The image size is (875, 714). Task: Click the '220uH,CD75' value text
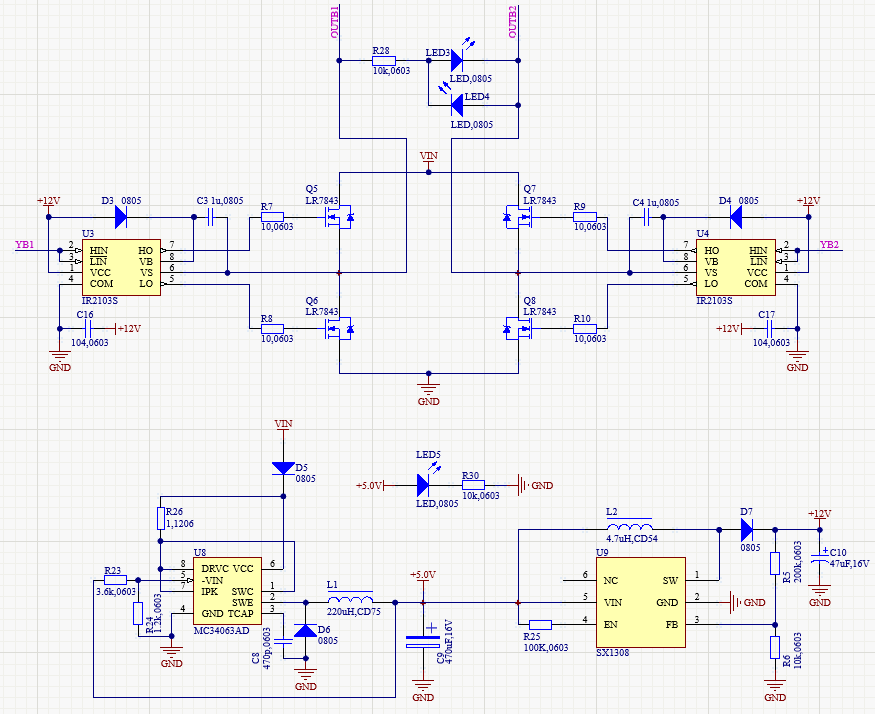[x=354, y=612]
